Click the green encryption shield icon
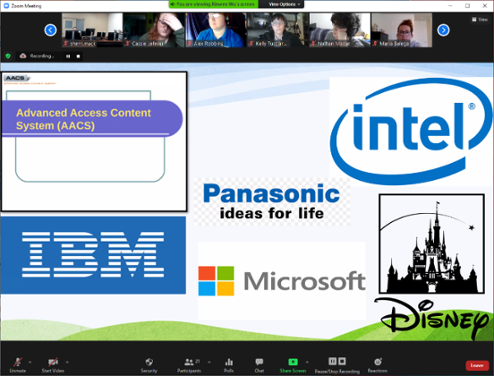494x376 pixels. point(8,56)
